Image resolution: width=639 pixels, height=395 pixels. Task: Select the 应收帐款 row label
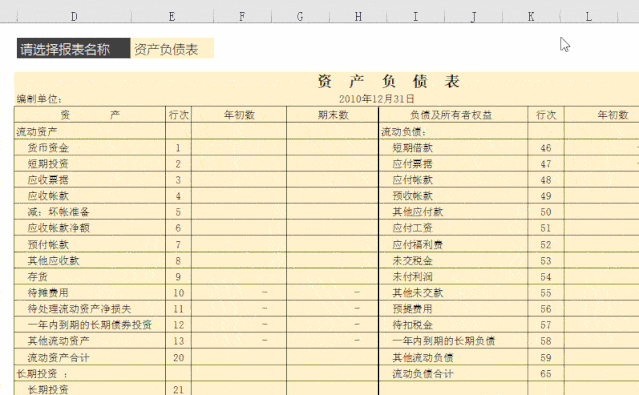pos(48,196)
